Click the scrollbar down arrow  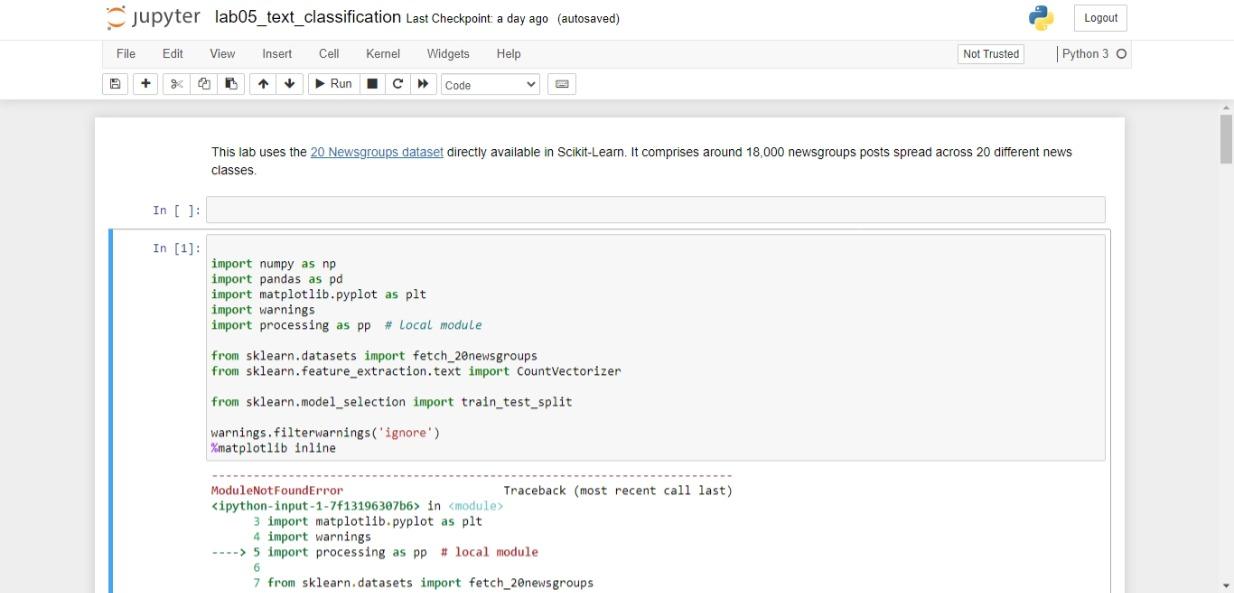[x=1225, y=585]
